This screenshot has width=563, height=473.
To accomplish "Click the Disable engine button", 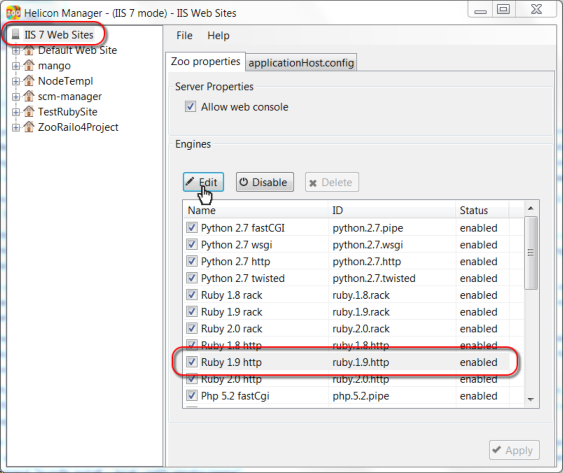I will (265, 182).
